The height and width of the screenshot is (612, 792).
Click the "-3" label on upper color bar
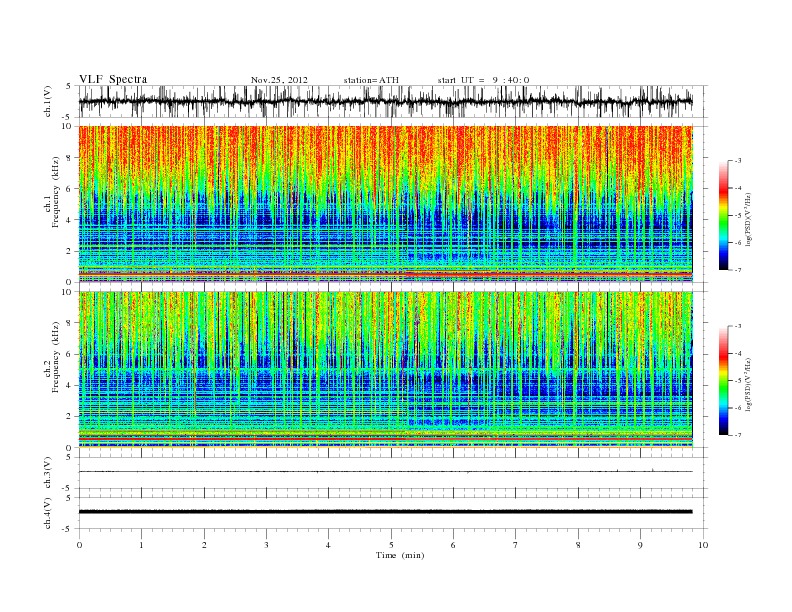coord(737,161)
